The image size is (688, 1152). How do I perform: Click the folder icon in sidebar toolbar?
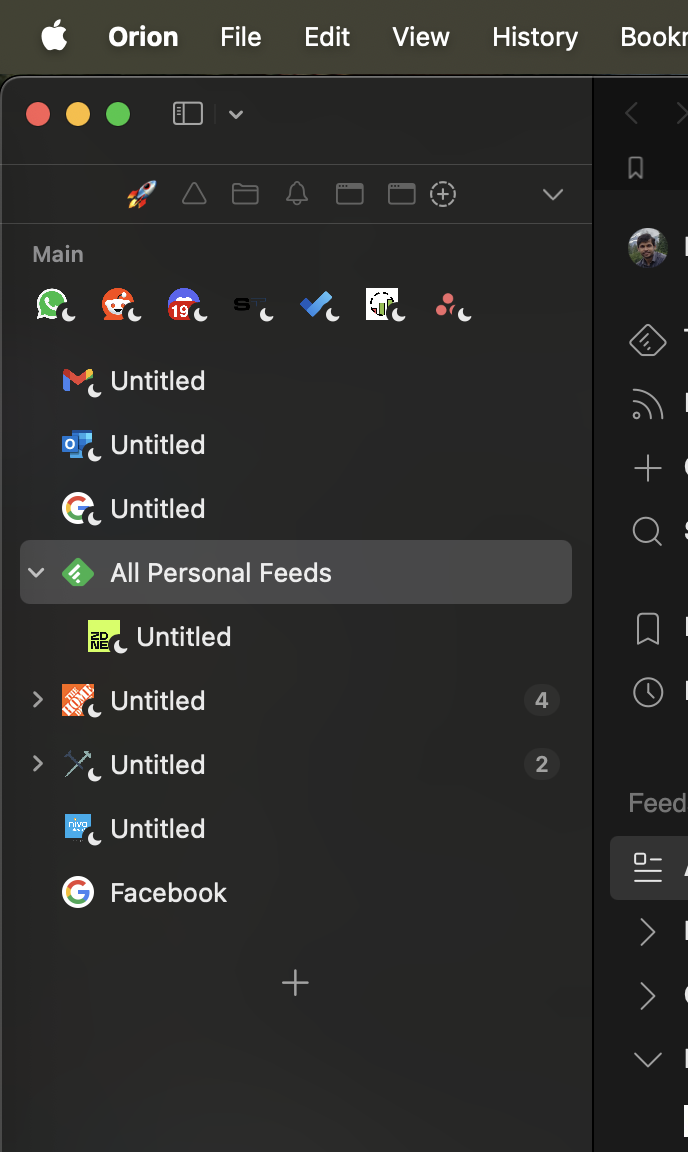(x=245, y=194)
